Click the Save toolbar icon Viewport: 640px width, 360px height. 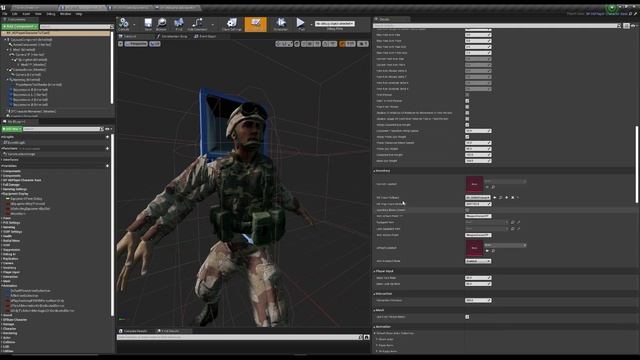pos(148,24)
